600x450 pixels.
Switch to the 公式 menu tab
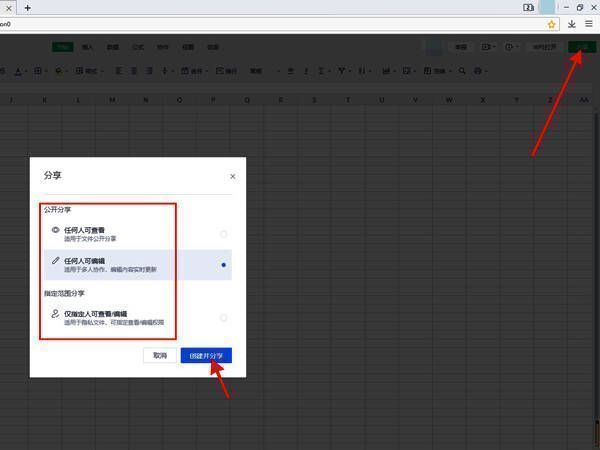tap(138, 47)
